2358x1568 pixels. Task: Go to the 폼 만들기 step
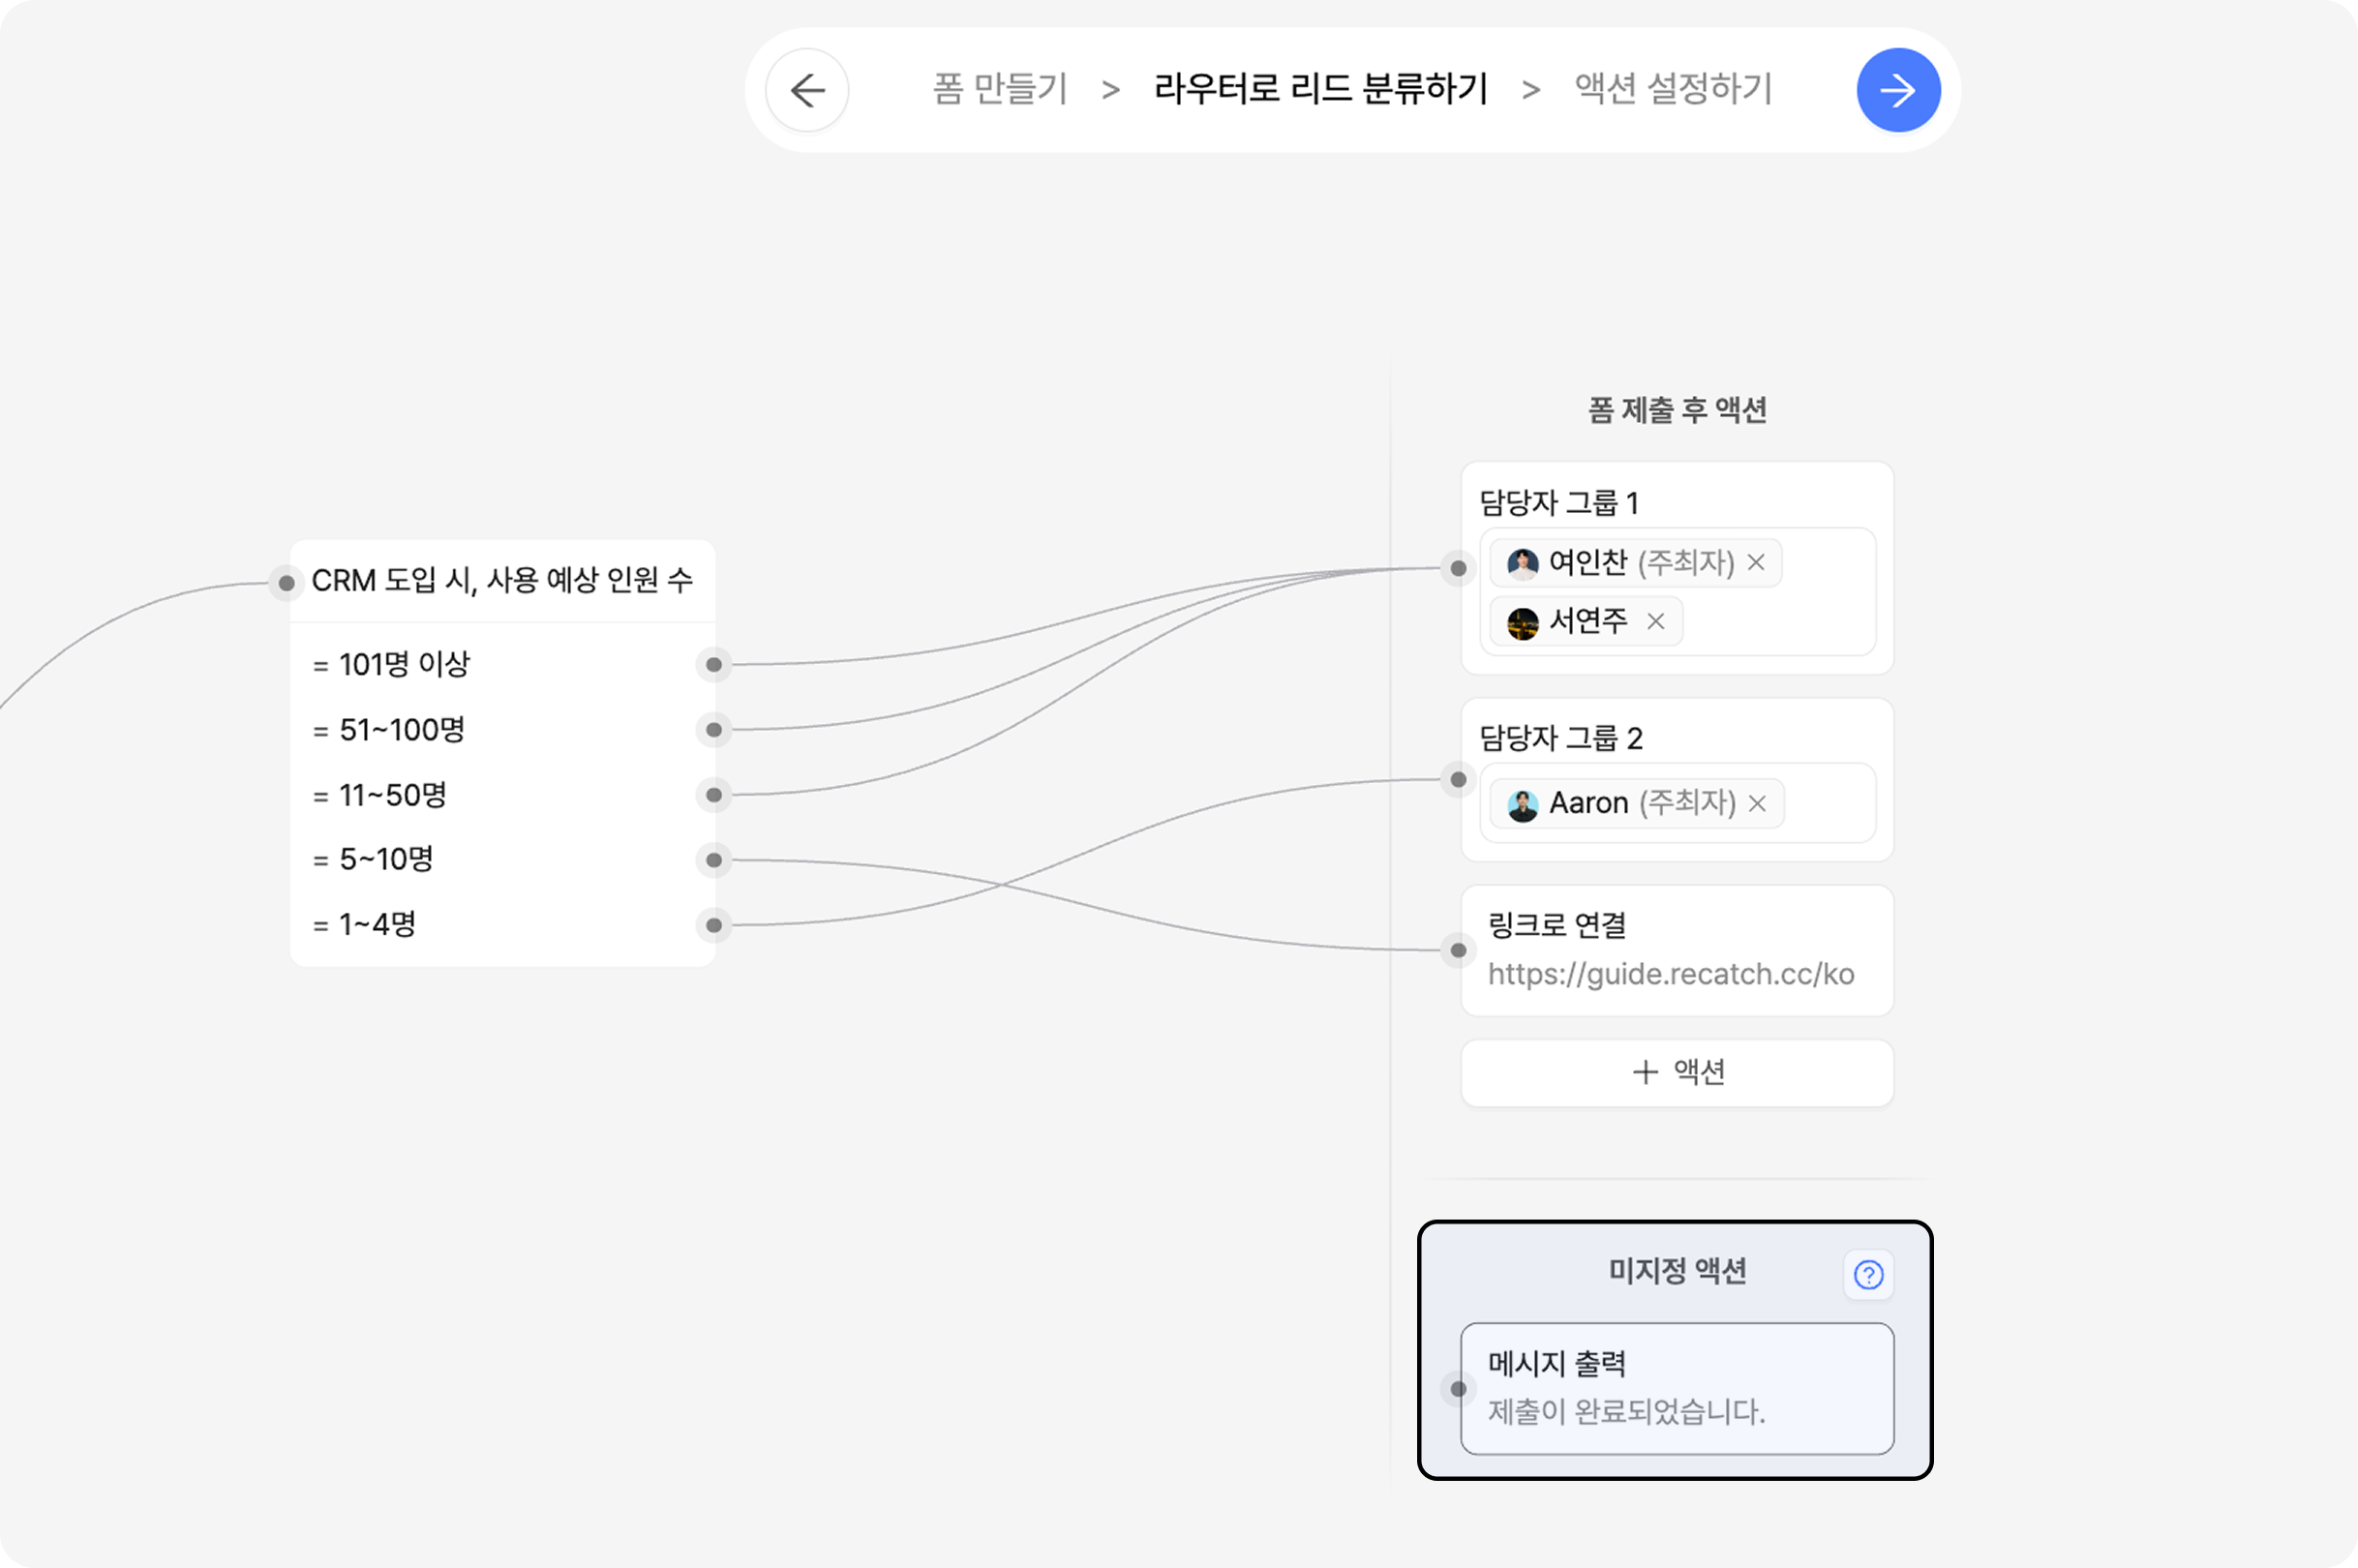(1000, 90)
